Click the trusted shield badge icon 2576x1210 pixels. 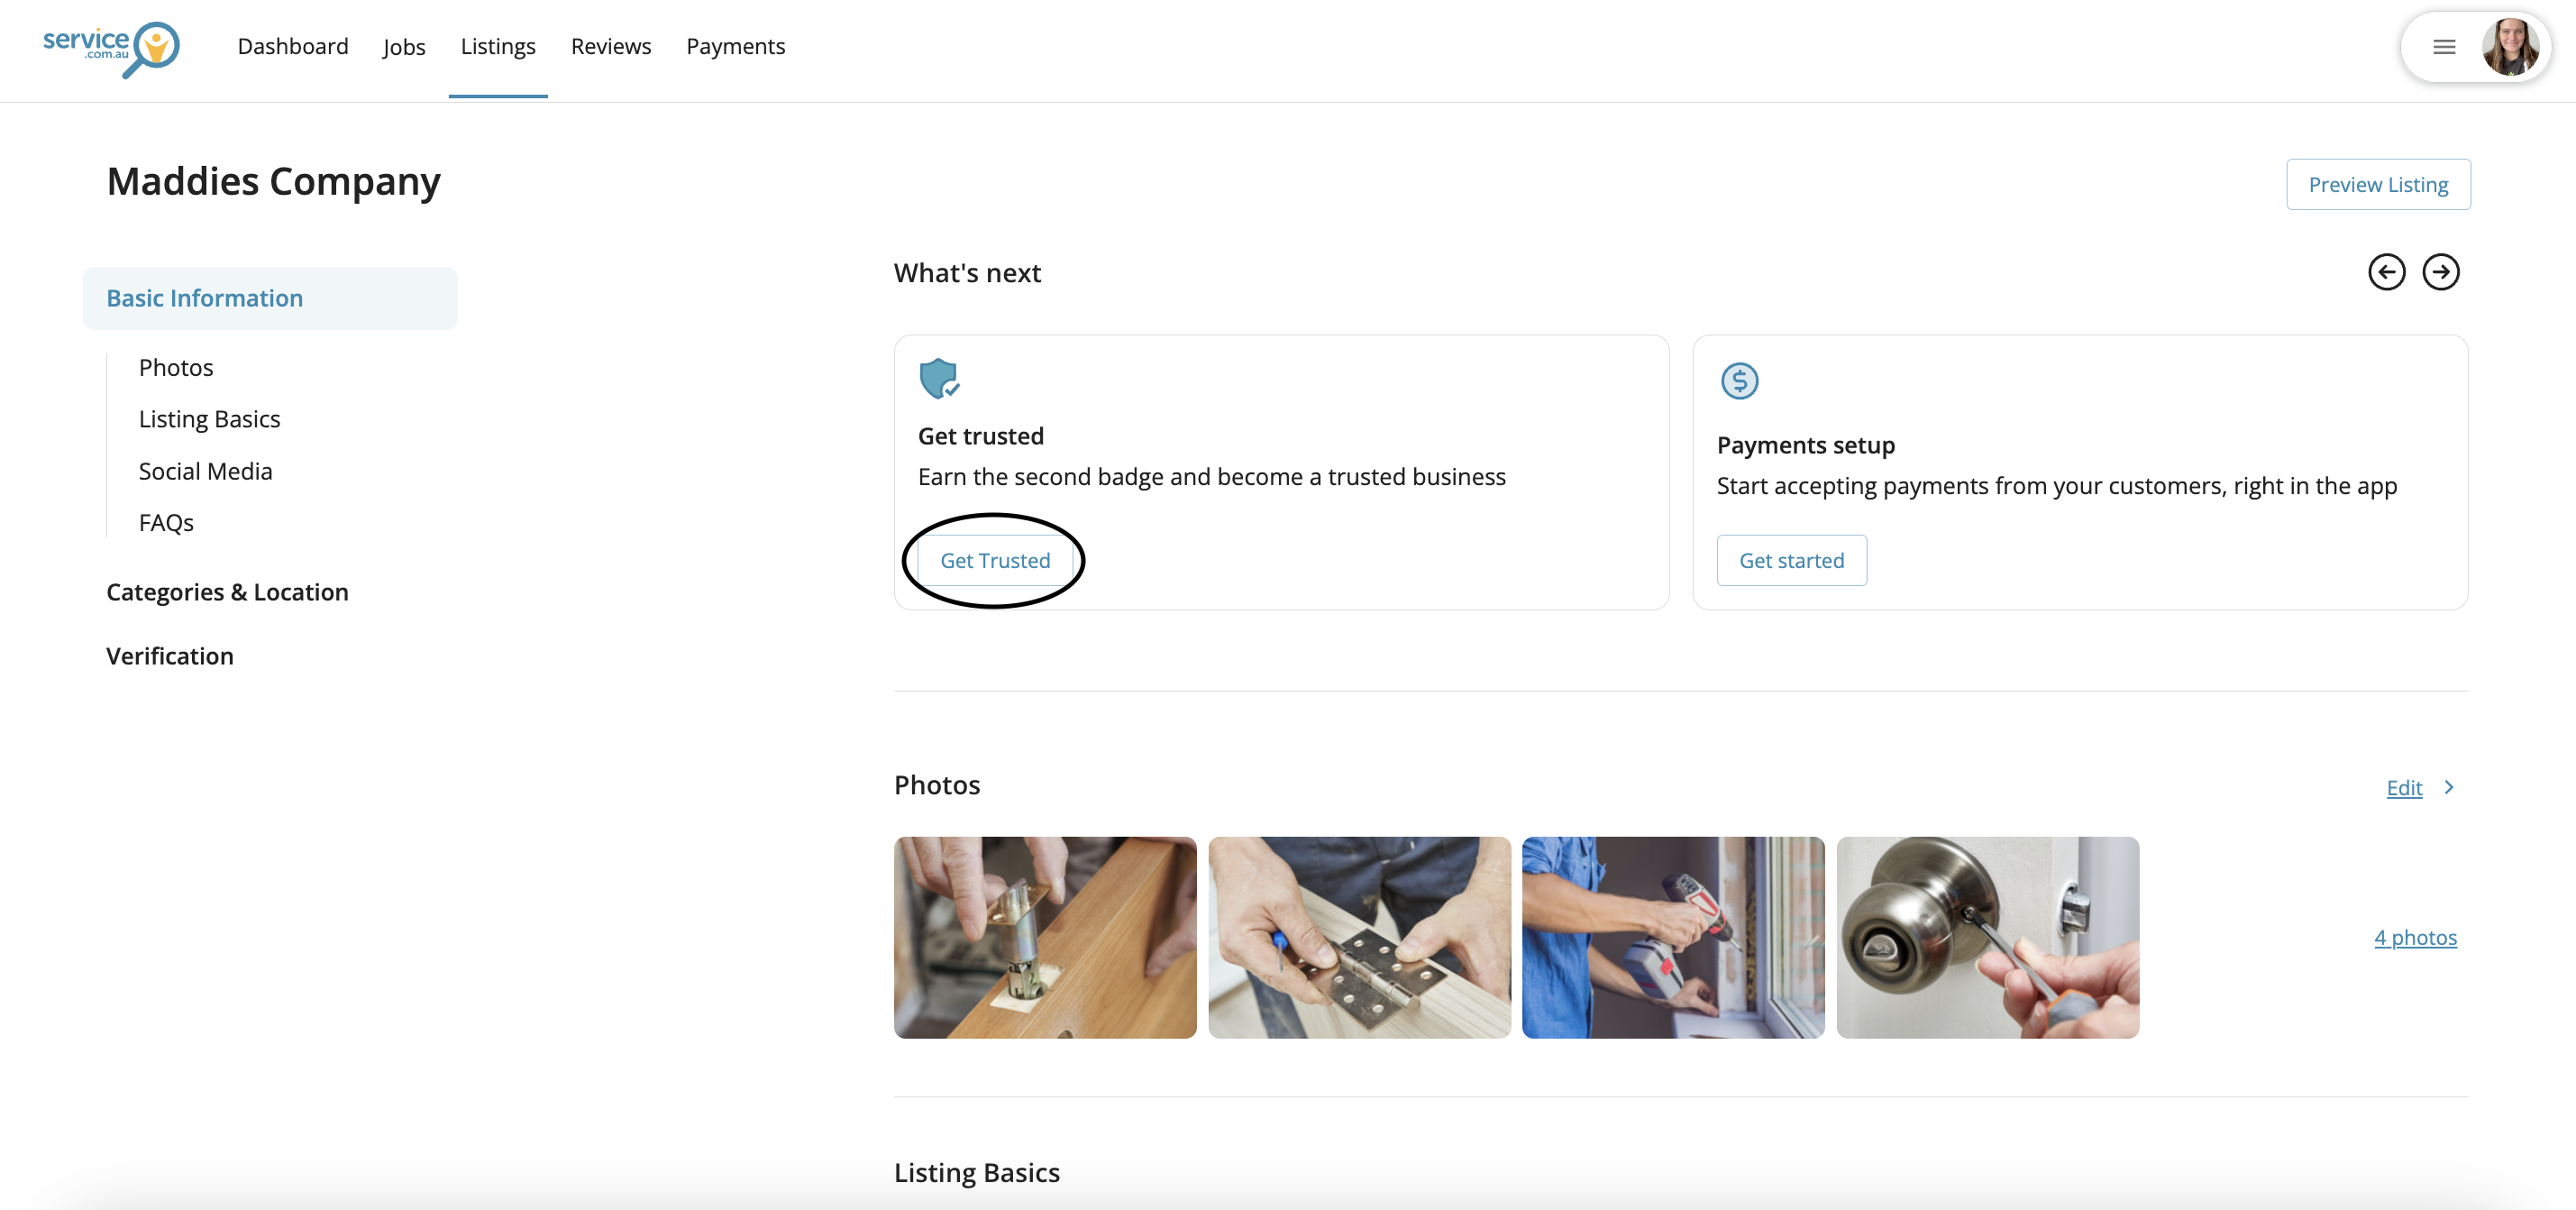point(938,379)
